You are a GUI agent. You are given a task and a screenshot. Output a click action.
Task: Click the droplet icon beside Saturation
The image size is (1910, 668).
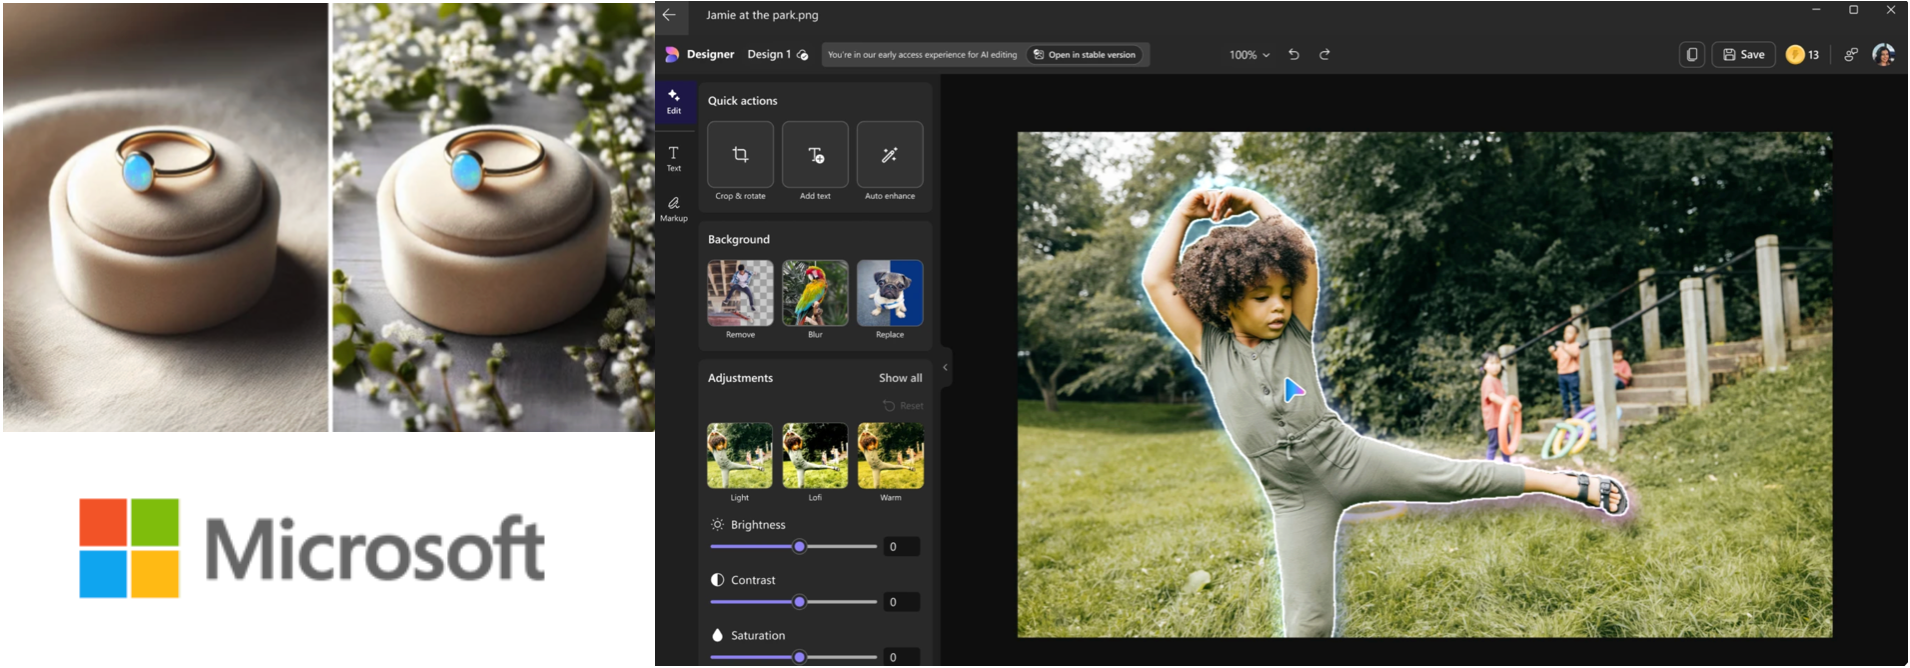(717, 635)
